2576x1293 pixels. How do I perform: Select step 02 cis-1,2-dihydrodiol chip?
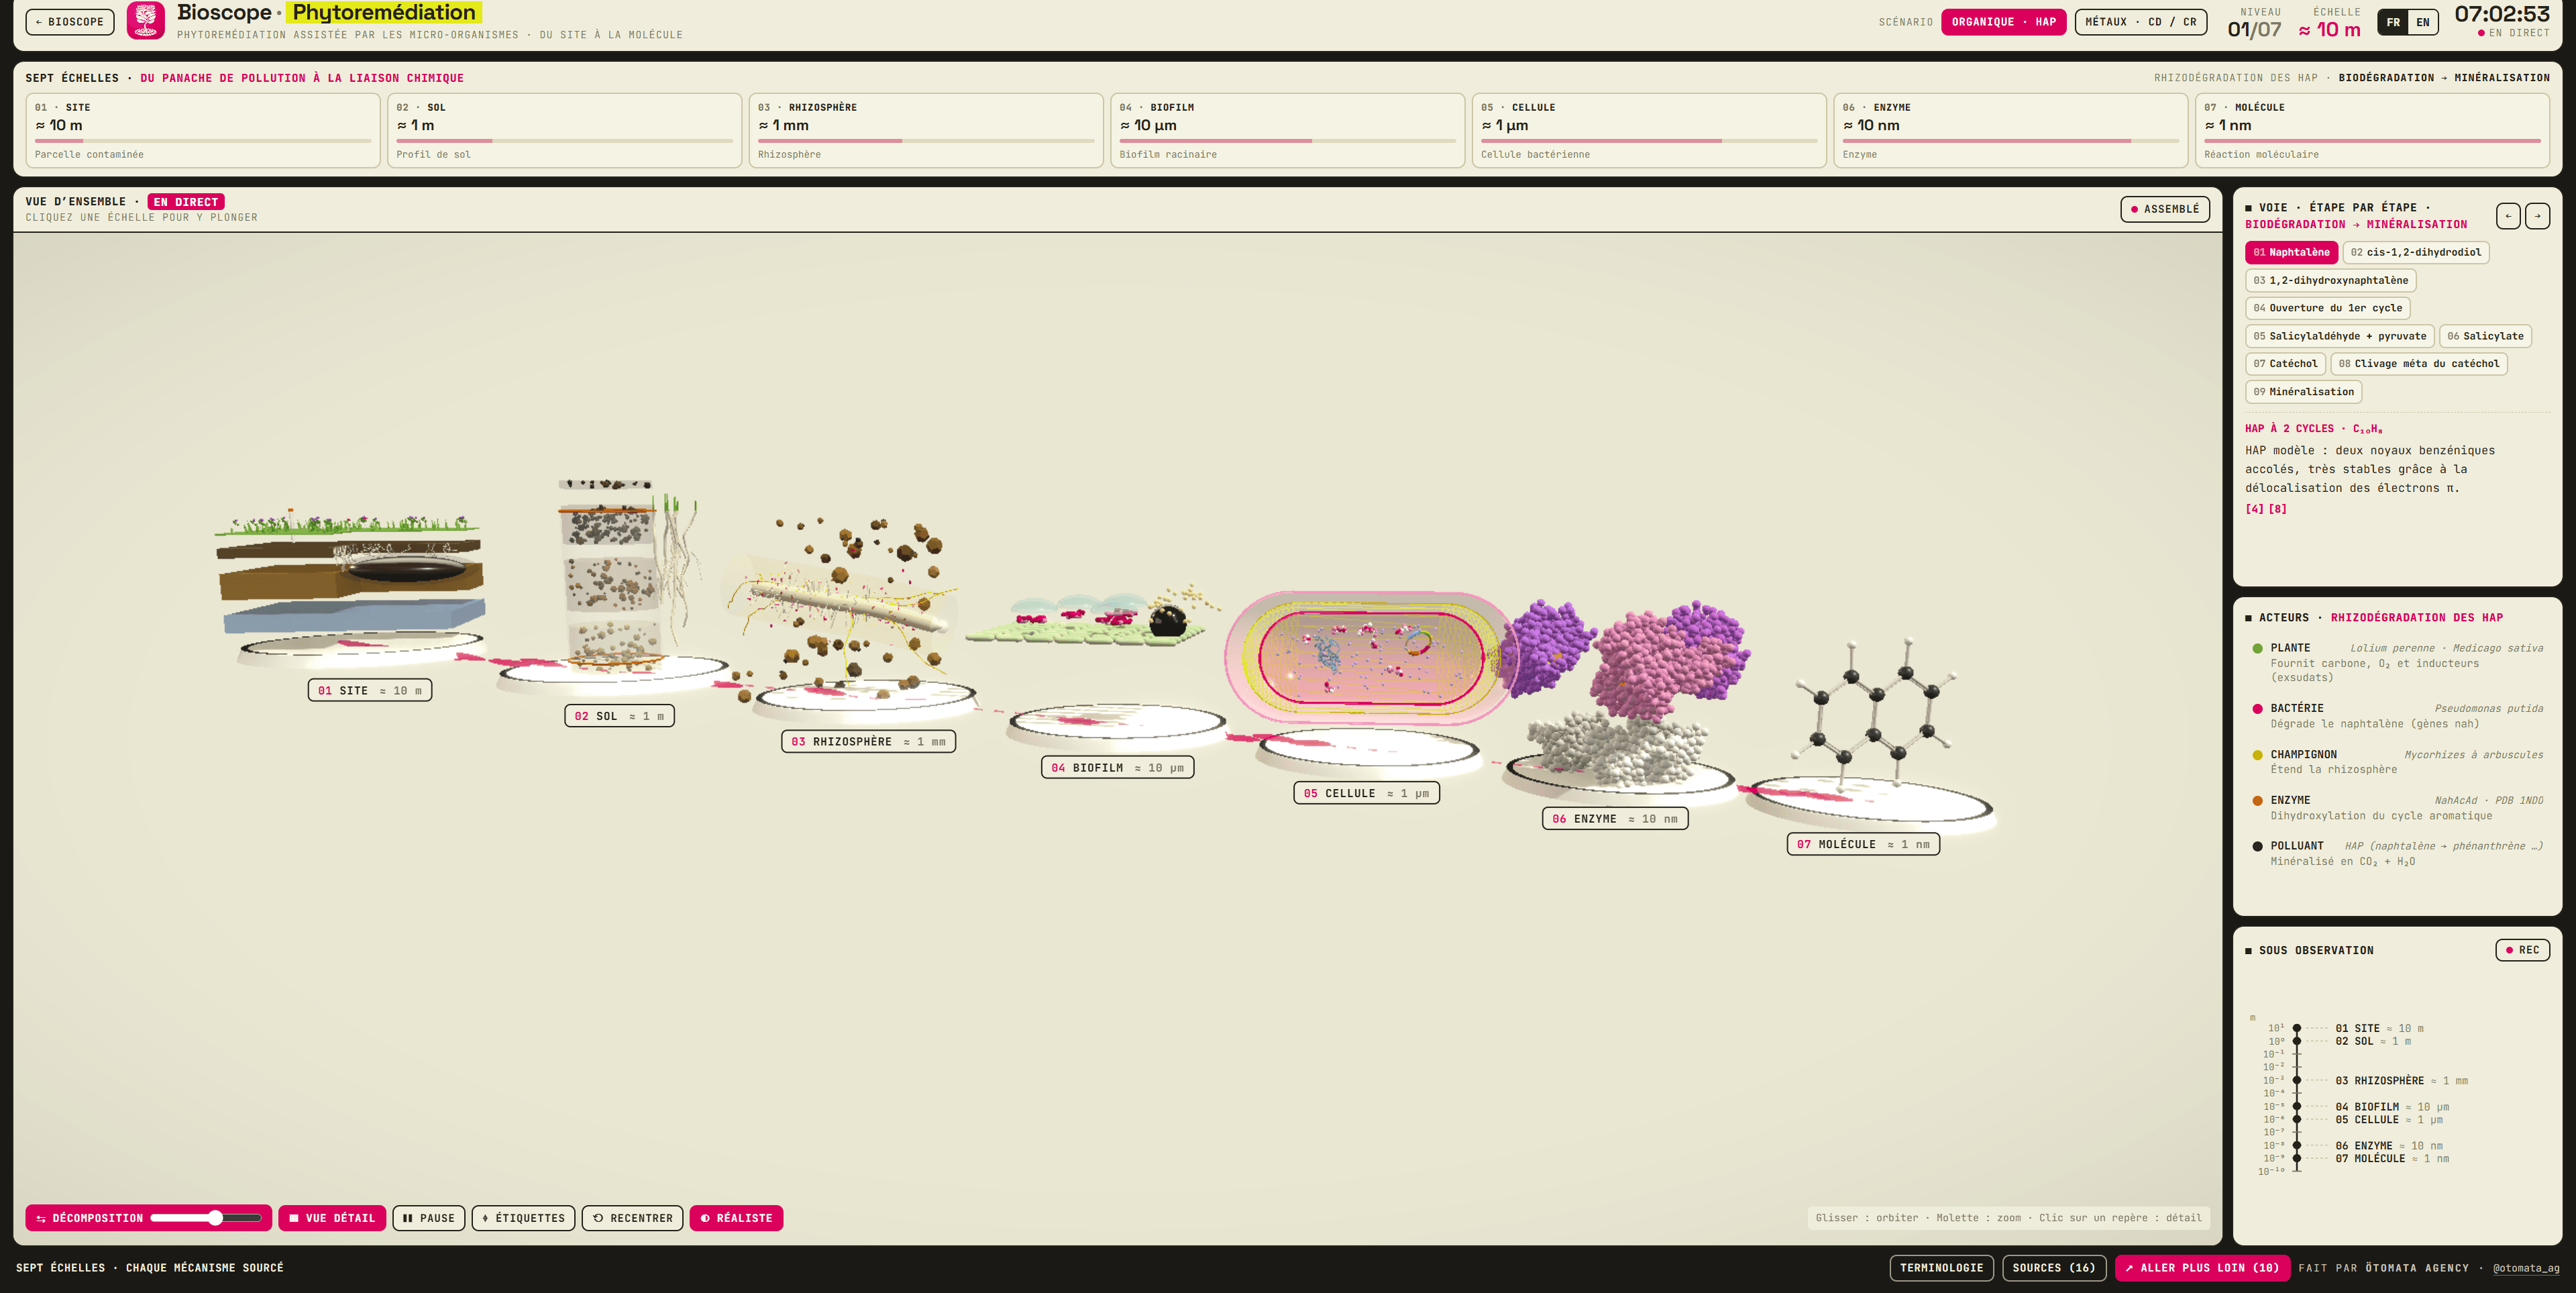[x=2415, y=252]
